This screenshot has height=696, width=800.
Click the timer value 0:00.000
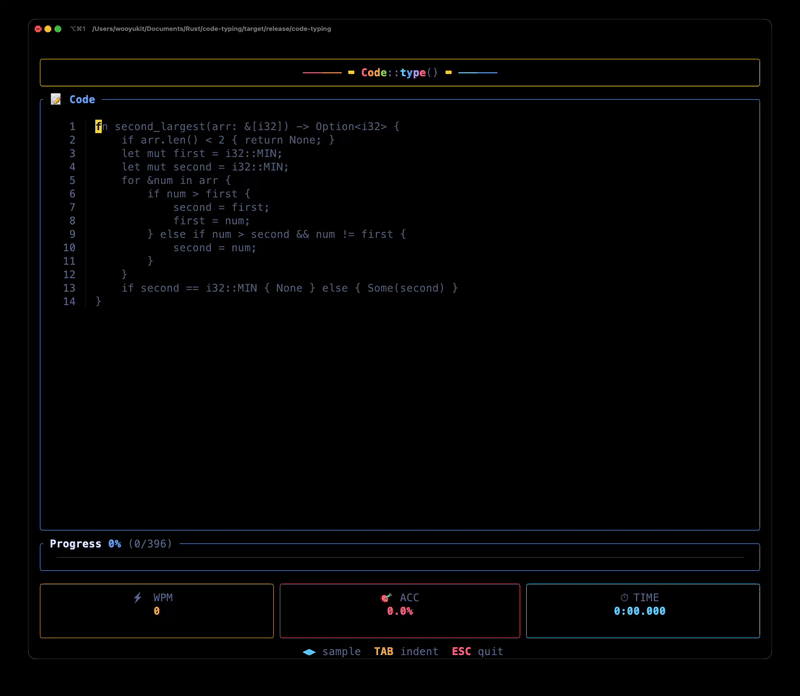click(640, 611)
